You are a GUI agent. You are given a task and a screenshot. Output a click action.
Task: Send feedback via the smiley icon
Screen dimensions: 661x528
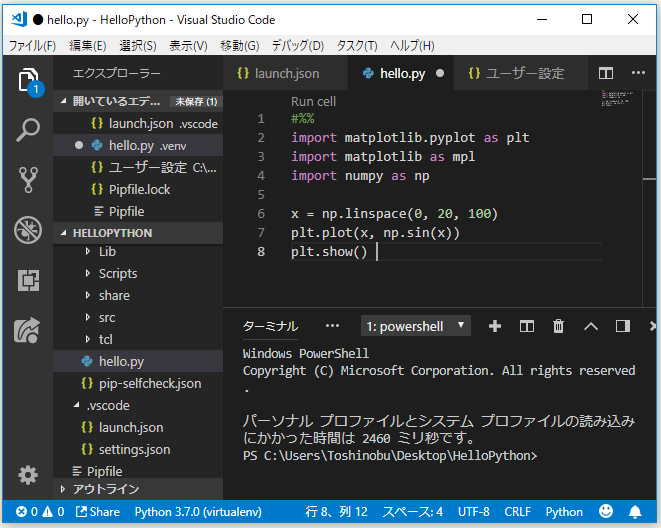click(x=606, y=511)
